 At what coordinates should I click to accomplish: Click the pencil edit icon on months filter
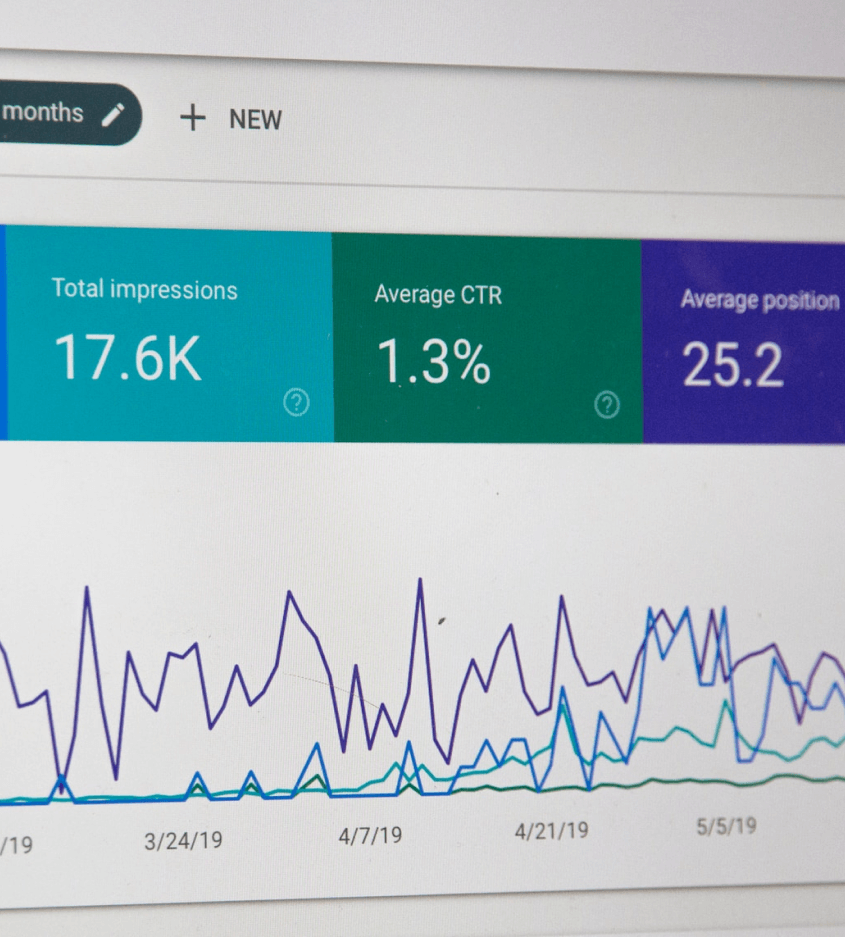click(113, 114)
